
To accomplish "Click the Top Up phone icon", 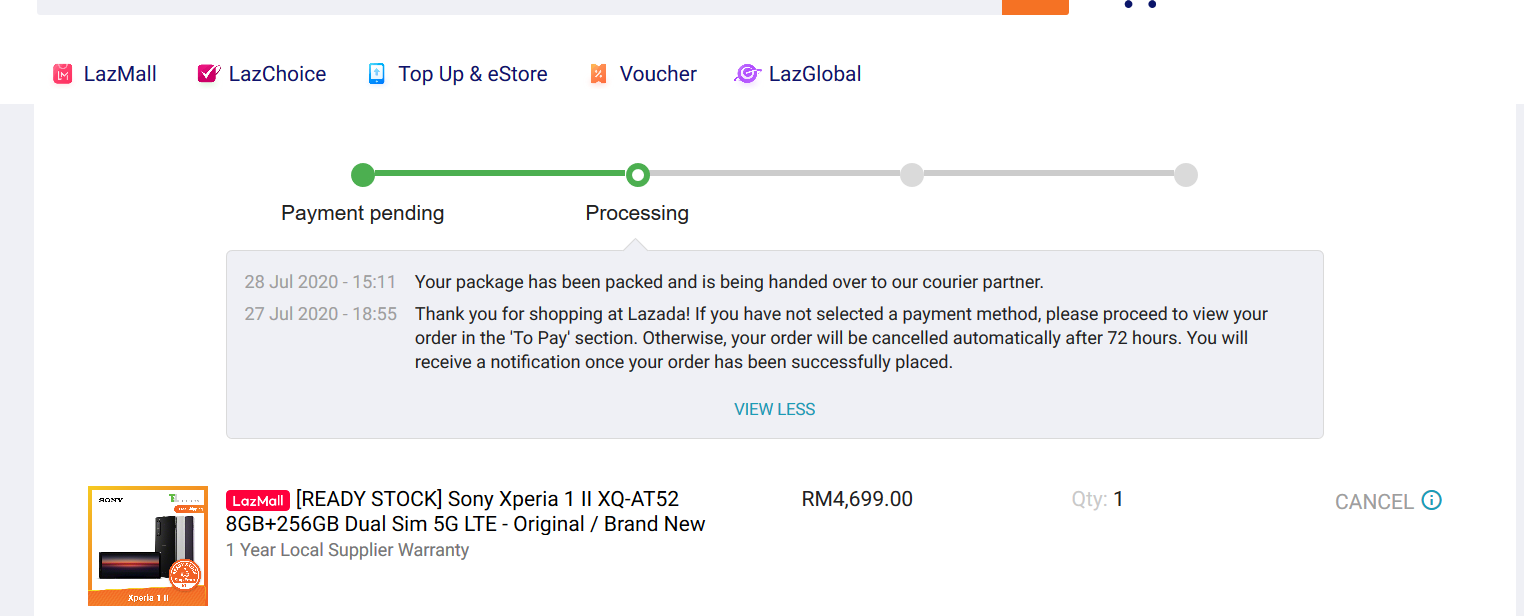I will click(x=377, y=74).
